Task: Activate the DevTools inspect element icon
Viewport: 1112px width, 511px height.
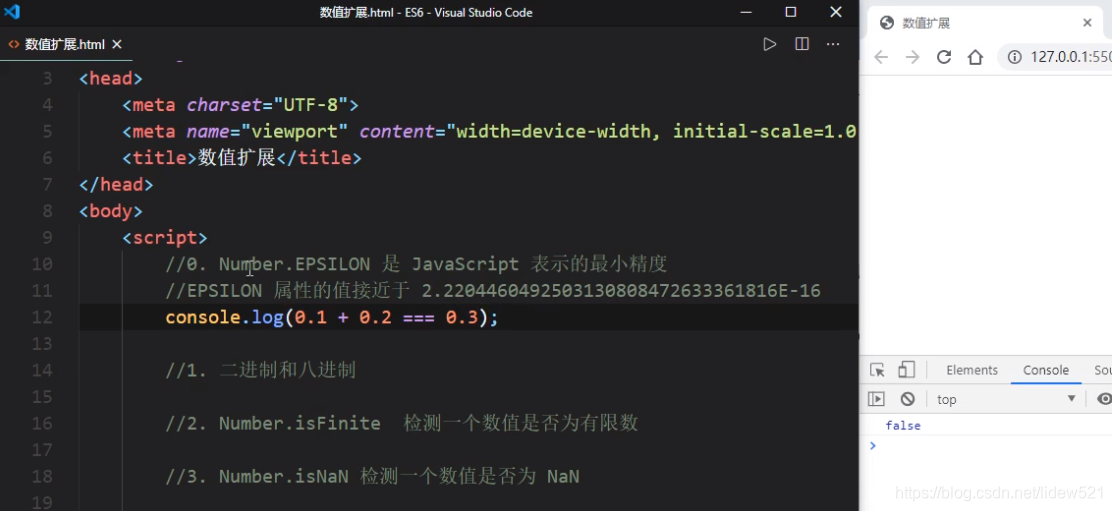Action: coord(877,370)
